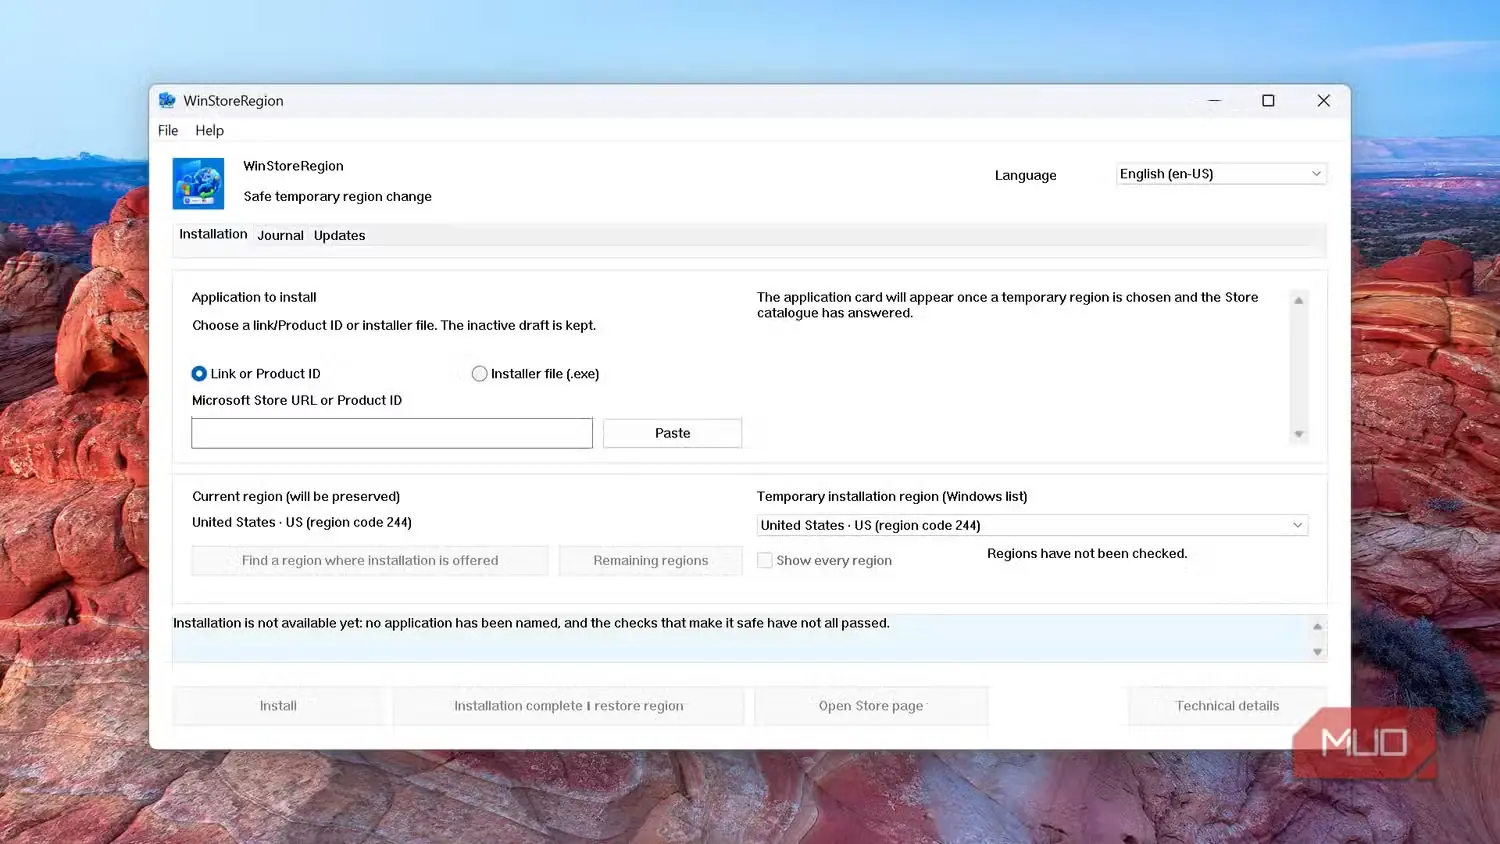Click the application card scrollbar down arrow
Viewport: 1500px width, 844px height.
tap(1299, 434)
